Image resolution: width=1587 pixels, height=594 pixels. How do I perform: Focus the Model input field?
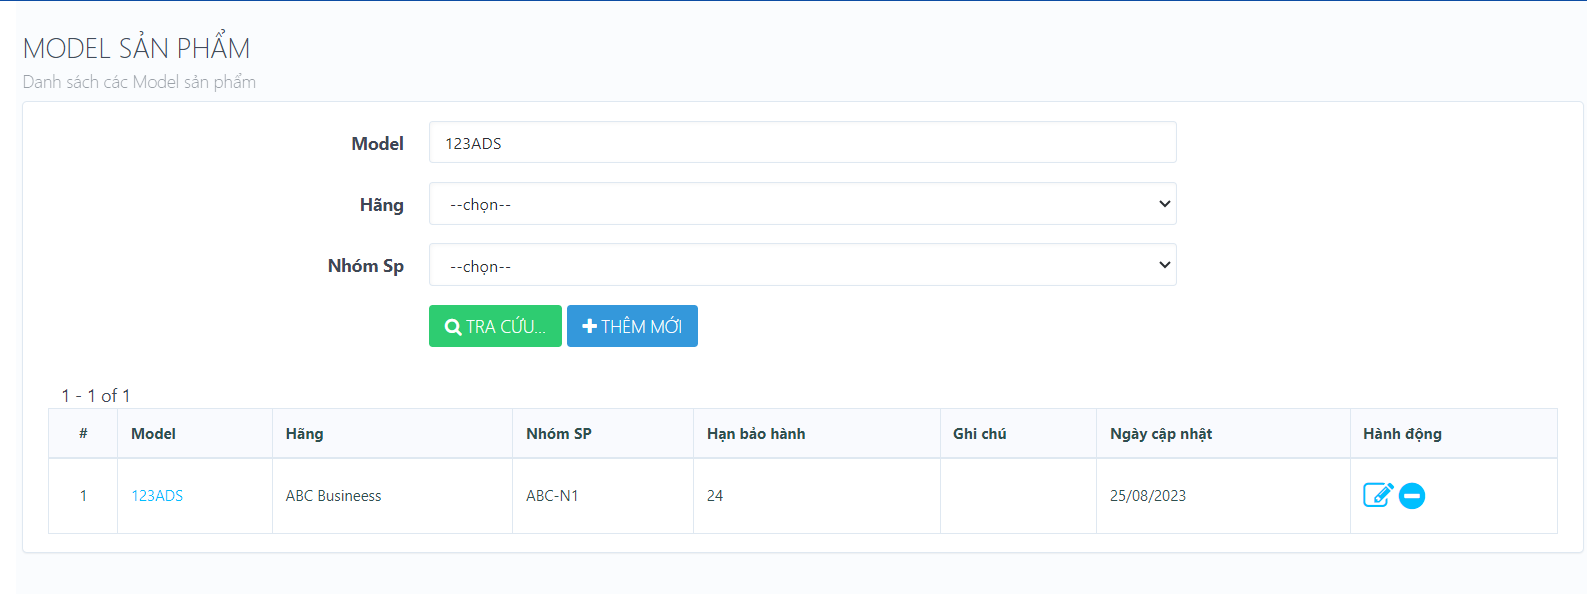[x=803, y=142]
